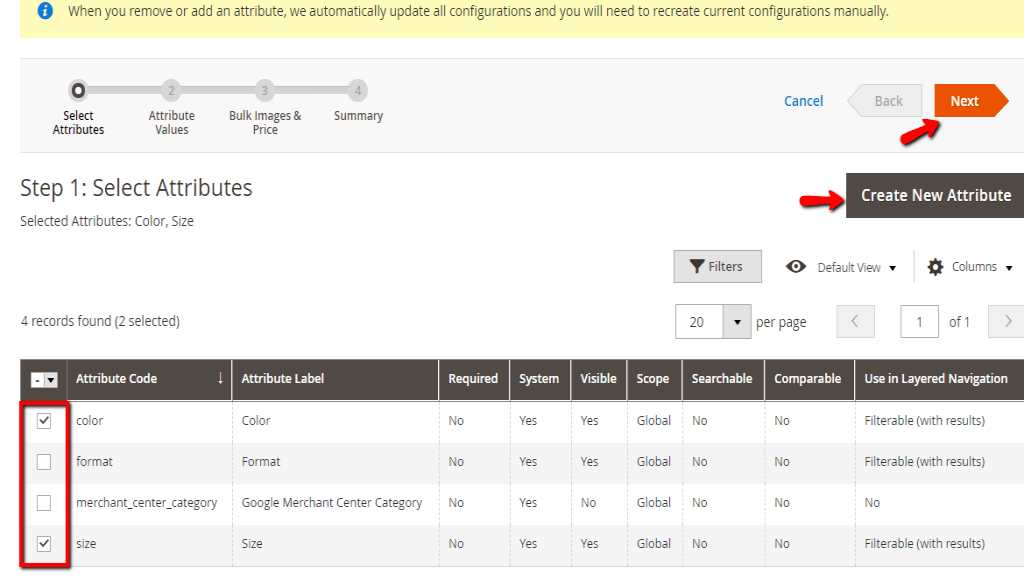The image size is (1024, 576).
Task: Uncheck the size attribute checkbox
Action: [x=44, y=543]
